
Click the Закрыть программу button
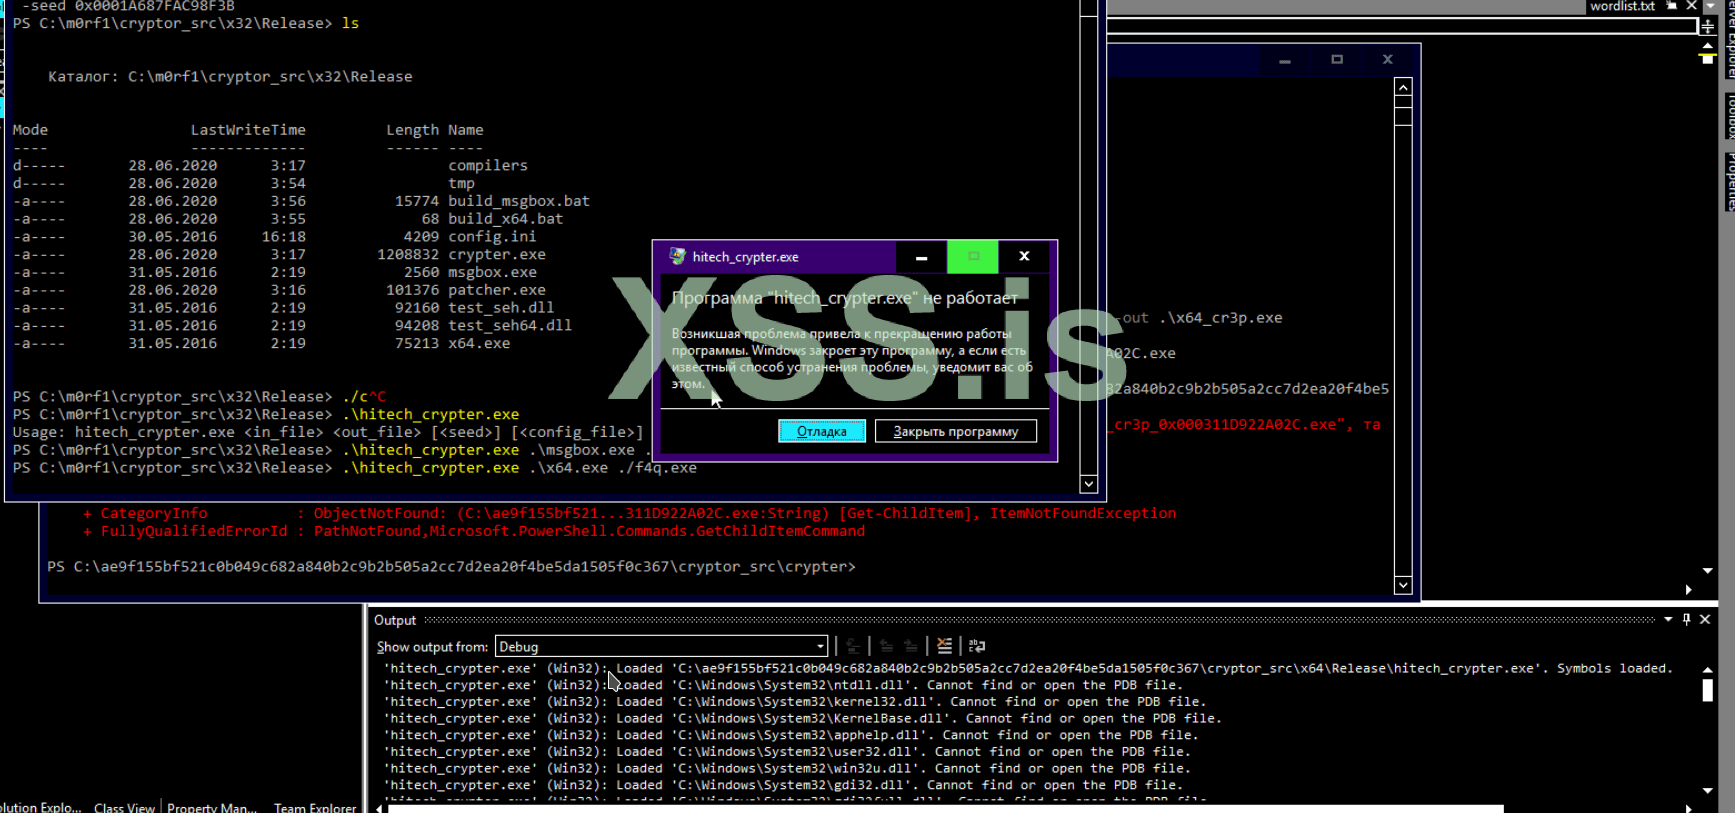(x=956, y=431)
